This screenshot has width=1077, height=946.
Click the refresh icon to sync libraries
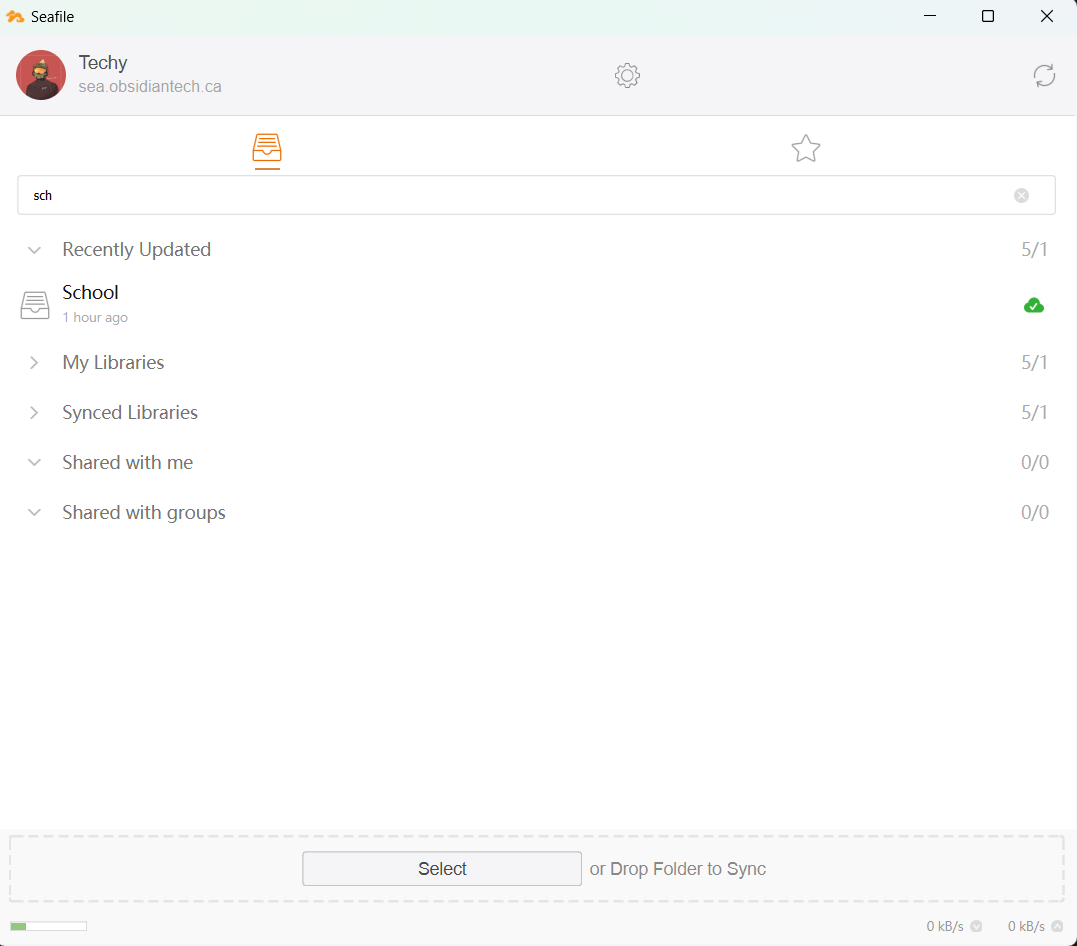pos(1044,75)
